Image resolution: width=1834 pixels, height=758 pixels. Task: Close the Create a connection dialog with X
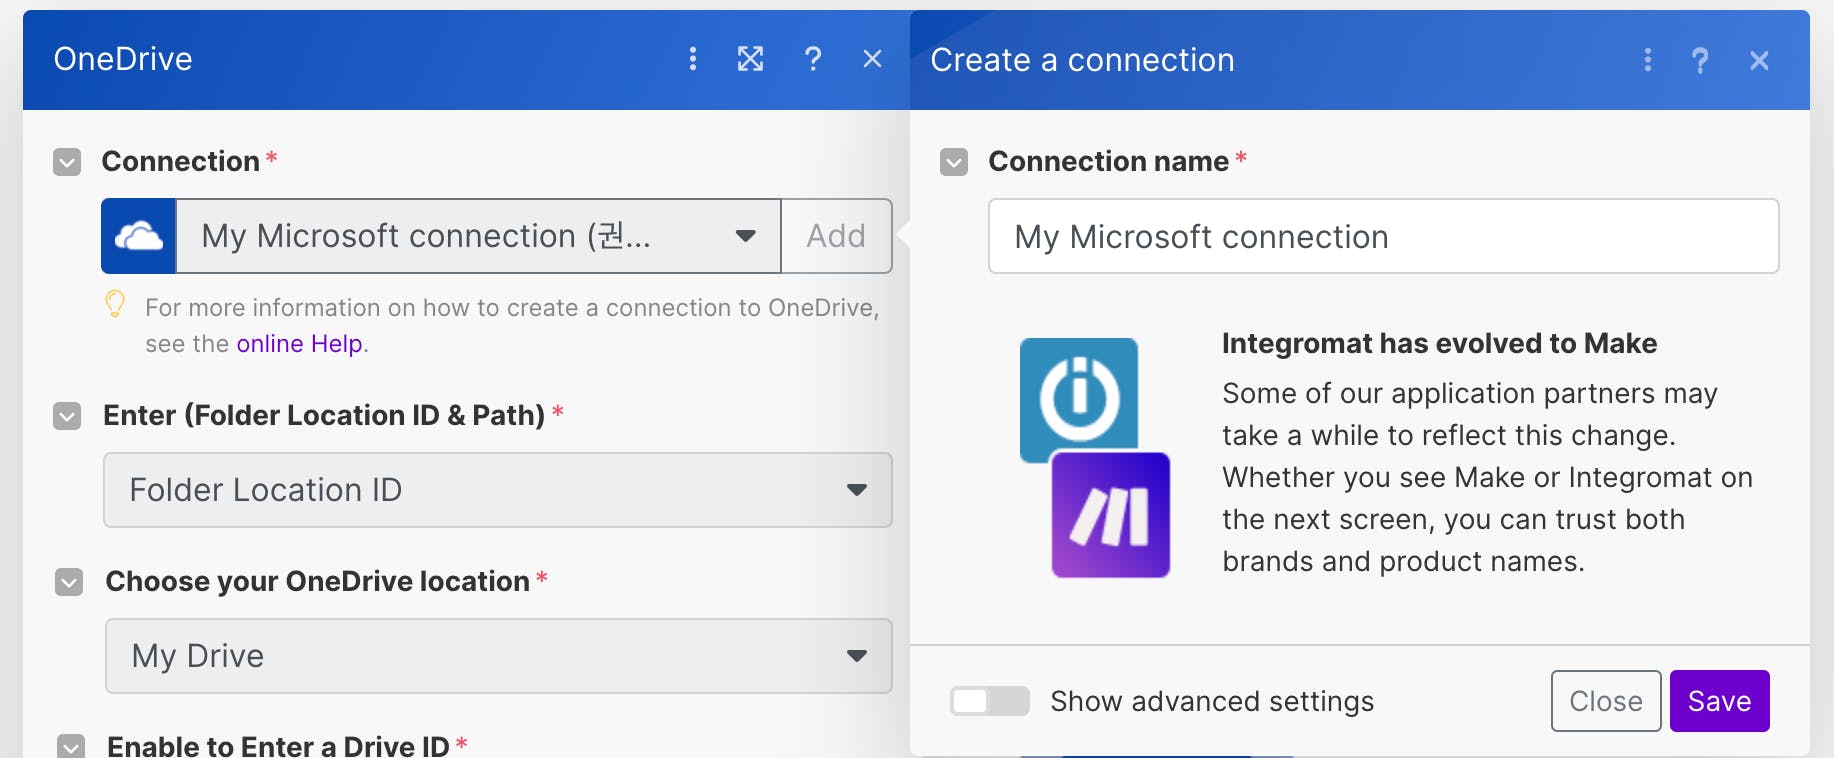(x=1759, y=60)
